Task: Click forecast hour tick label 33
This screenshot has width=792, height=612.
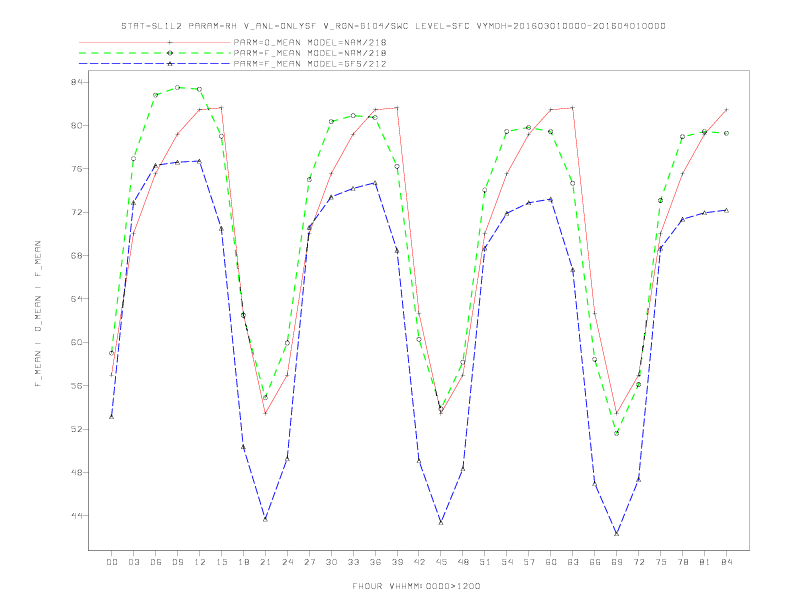Action: pyautogui.click(x=353, y=562)
